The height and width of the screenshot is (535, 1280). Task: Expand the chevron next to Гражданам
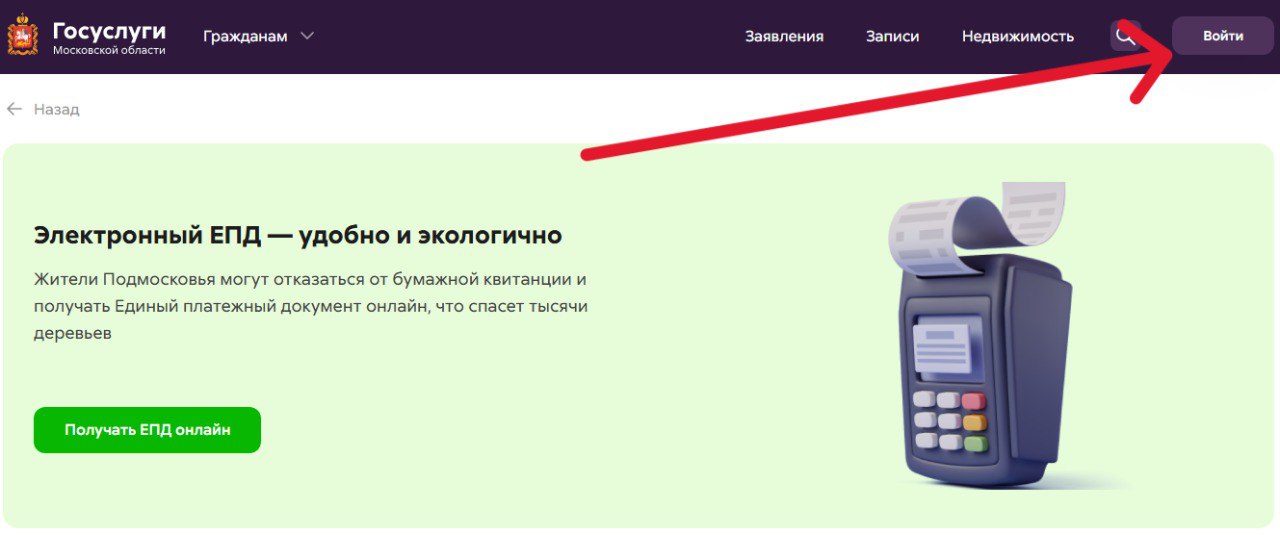[307, 36]
